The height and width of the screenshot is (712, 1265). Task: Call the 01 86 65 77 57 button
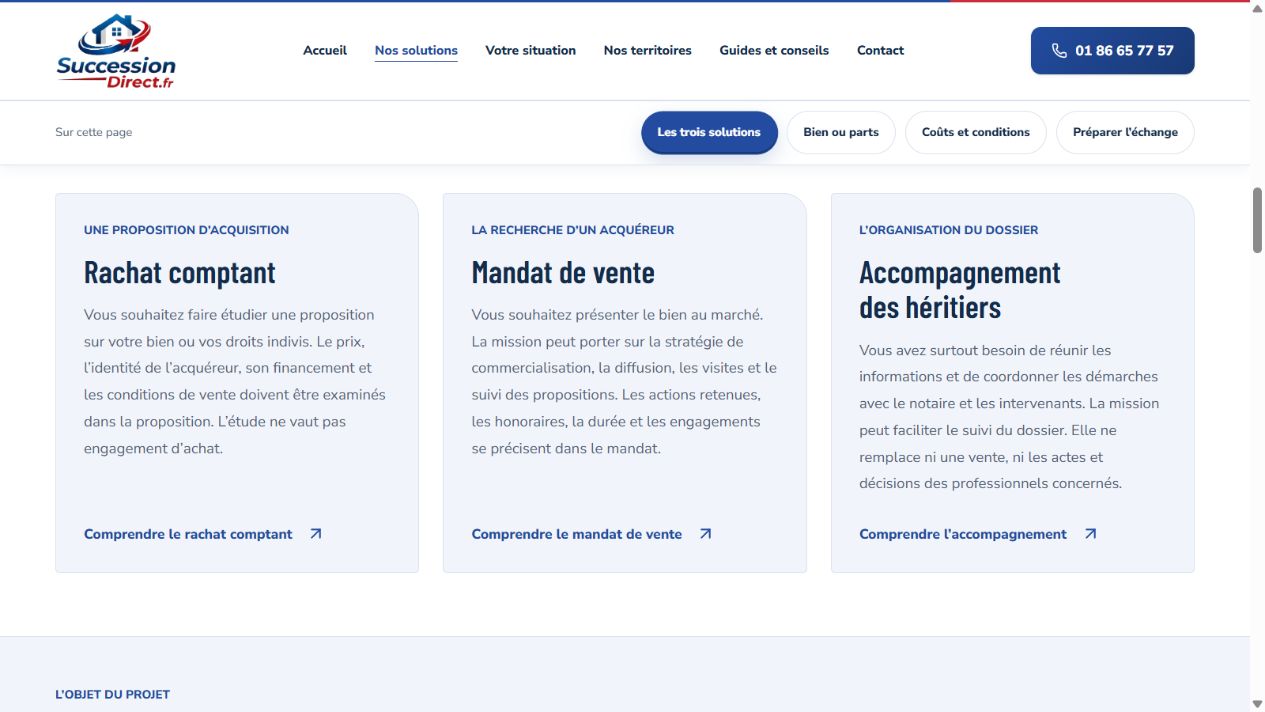[1113, 50]
